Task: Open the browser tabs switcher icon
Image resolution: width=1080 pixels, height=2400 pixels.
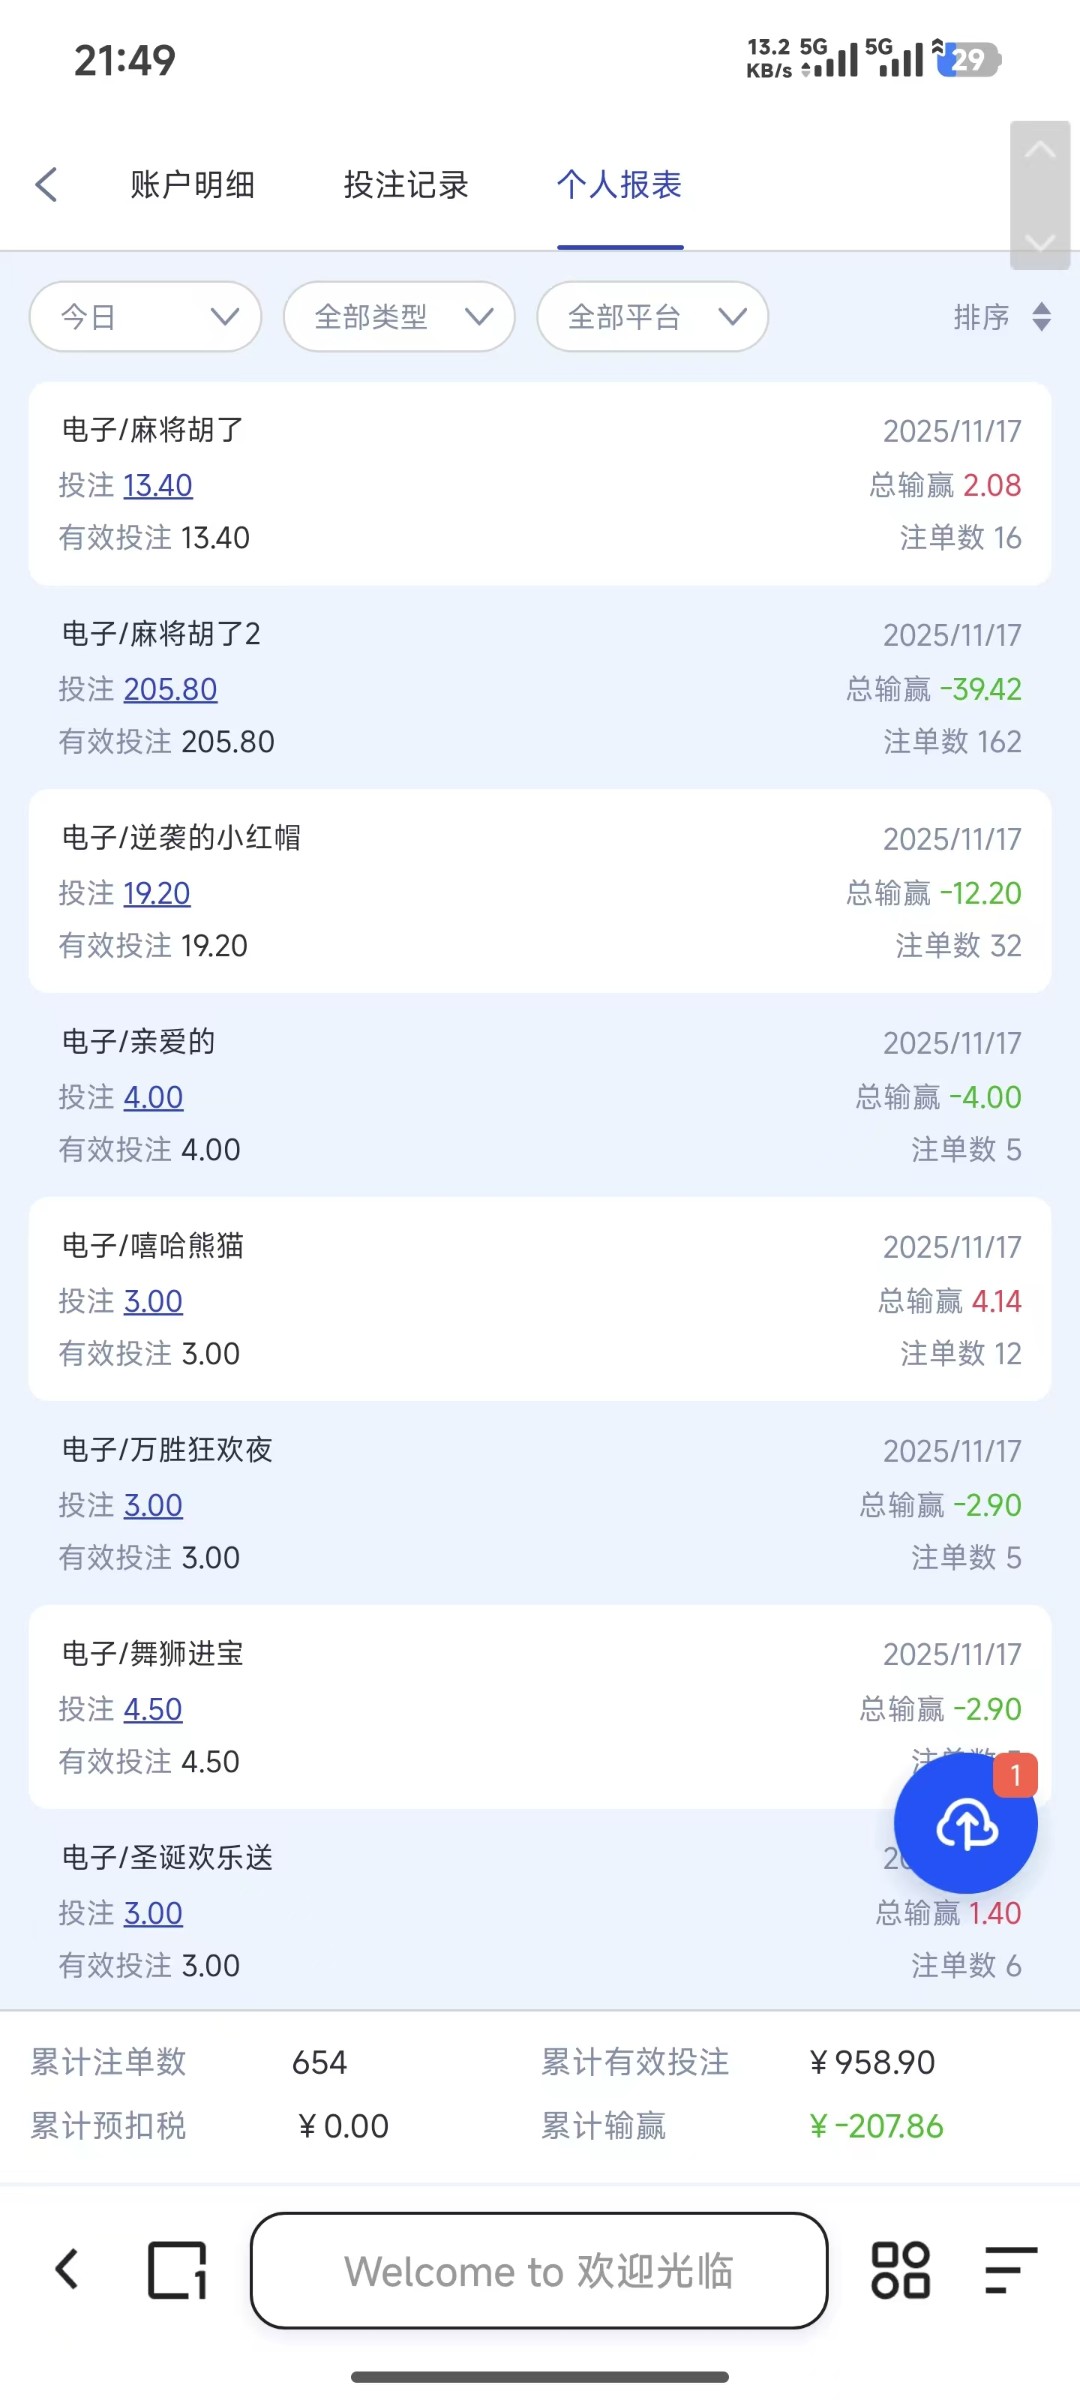Action: 177,2270
